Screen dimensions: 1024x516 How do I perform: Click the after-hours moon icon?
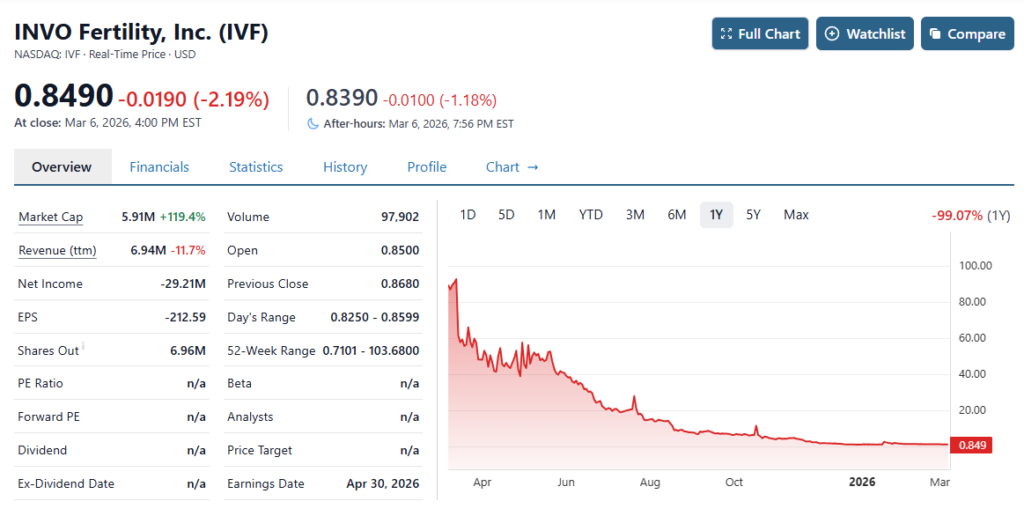click(x=313, y=124)
